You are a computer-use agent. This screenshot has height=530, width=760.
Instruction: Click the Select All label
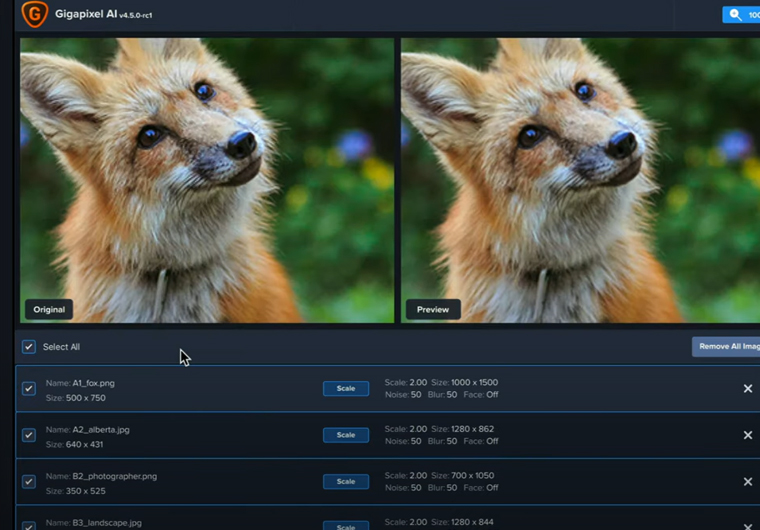click(x=62, y=347)
